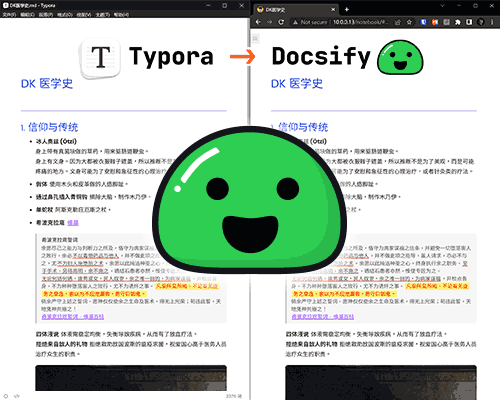500x400 pixels.
Task: Select the DK医学史 browser tab
Action: point(296,10)
